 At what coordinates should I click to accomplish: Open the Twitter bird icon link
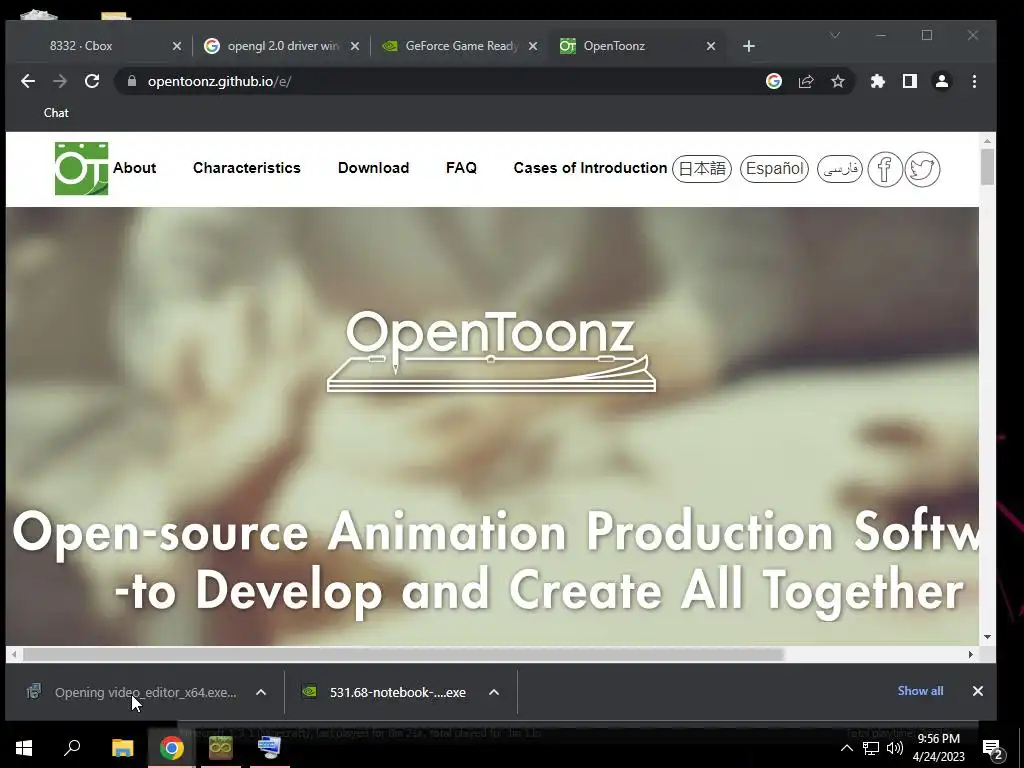(x=922, y=169)
